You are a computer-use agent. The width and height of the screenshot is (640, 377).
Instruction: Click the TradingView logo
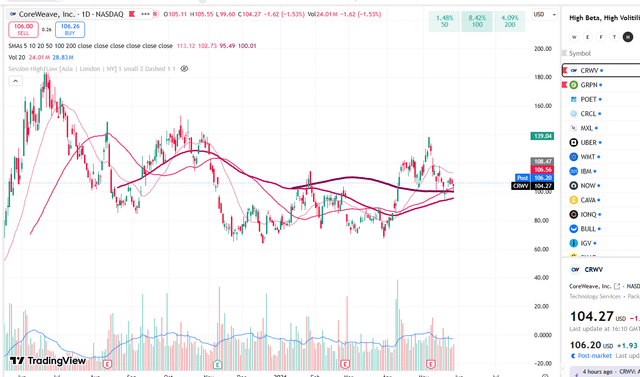coord(48,361)
